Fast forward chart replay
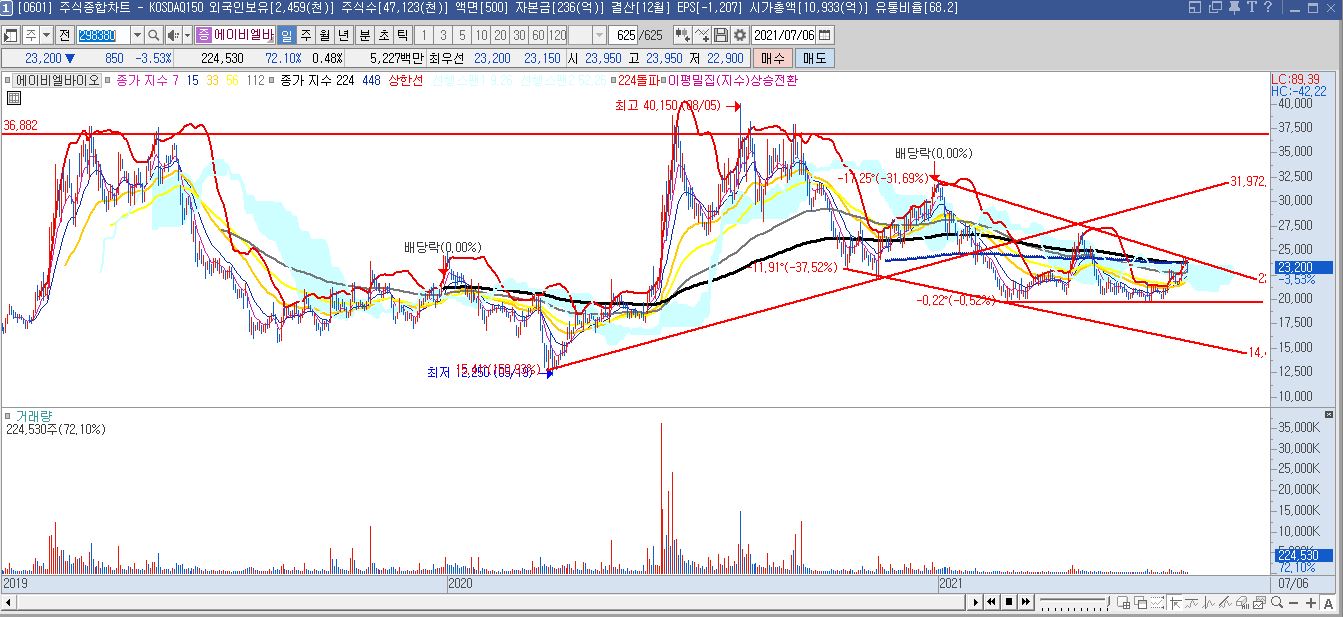This screenshot has height=617, width=1343. (x=1026, y=602)
